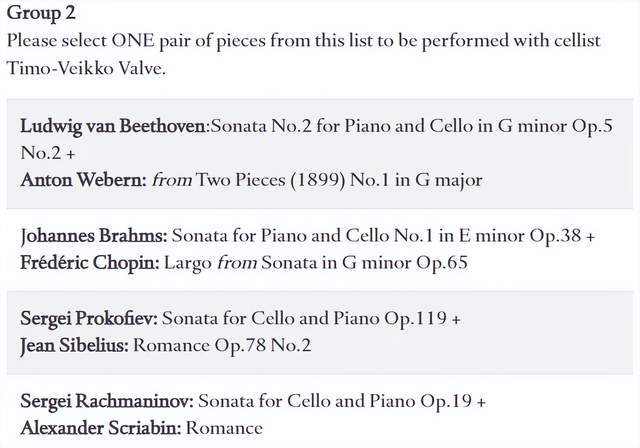Viewport: 640px width, 448px height.
Task: Click the Largo from Sonata Op.65 text
Action: click(x=316, y=263)
